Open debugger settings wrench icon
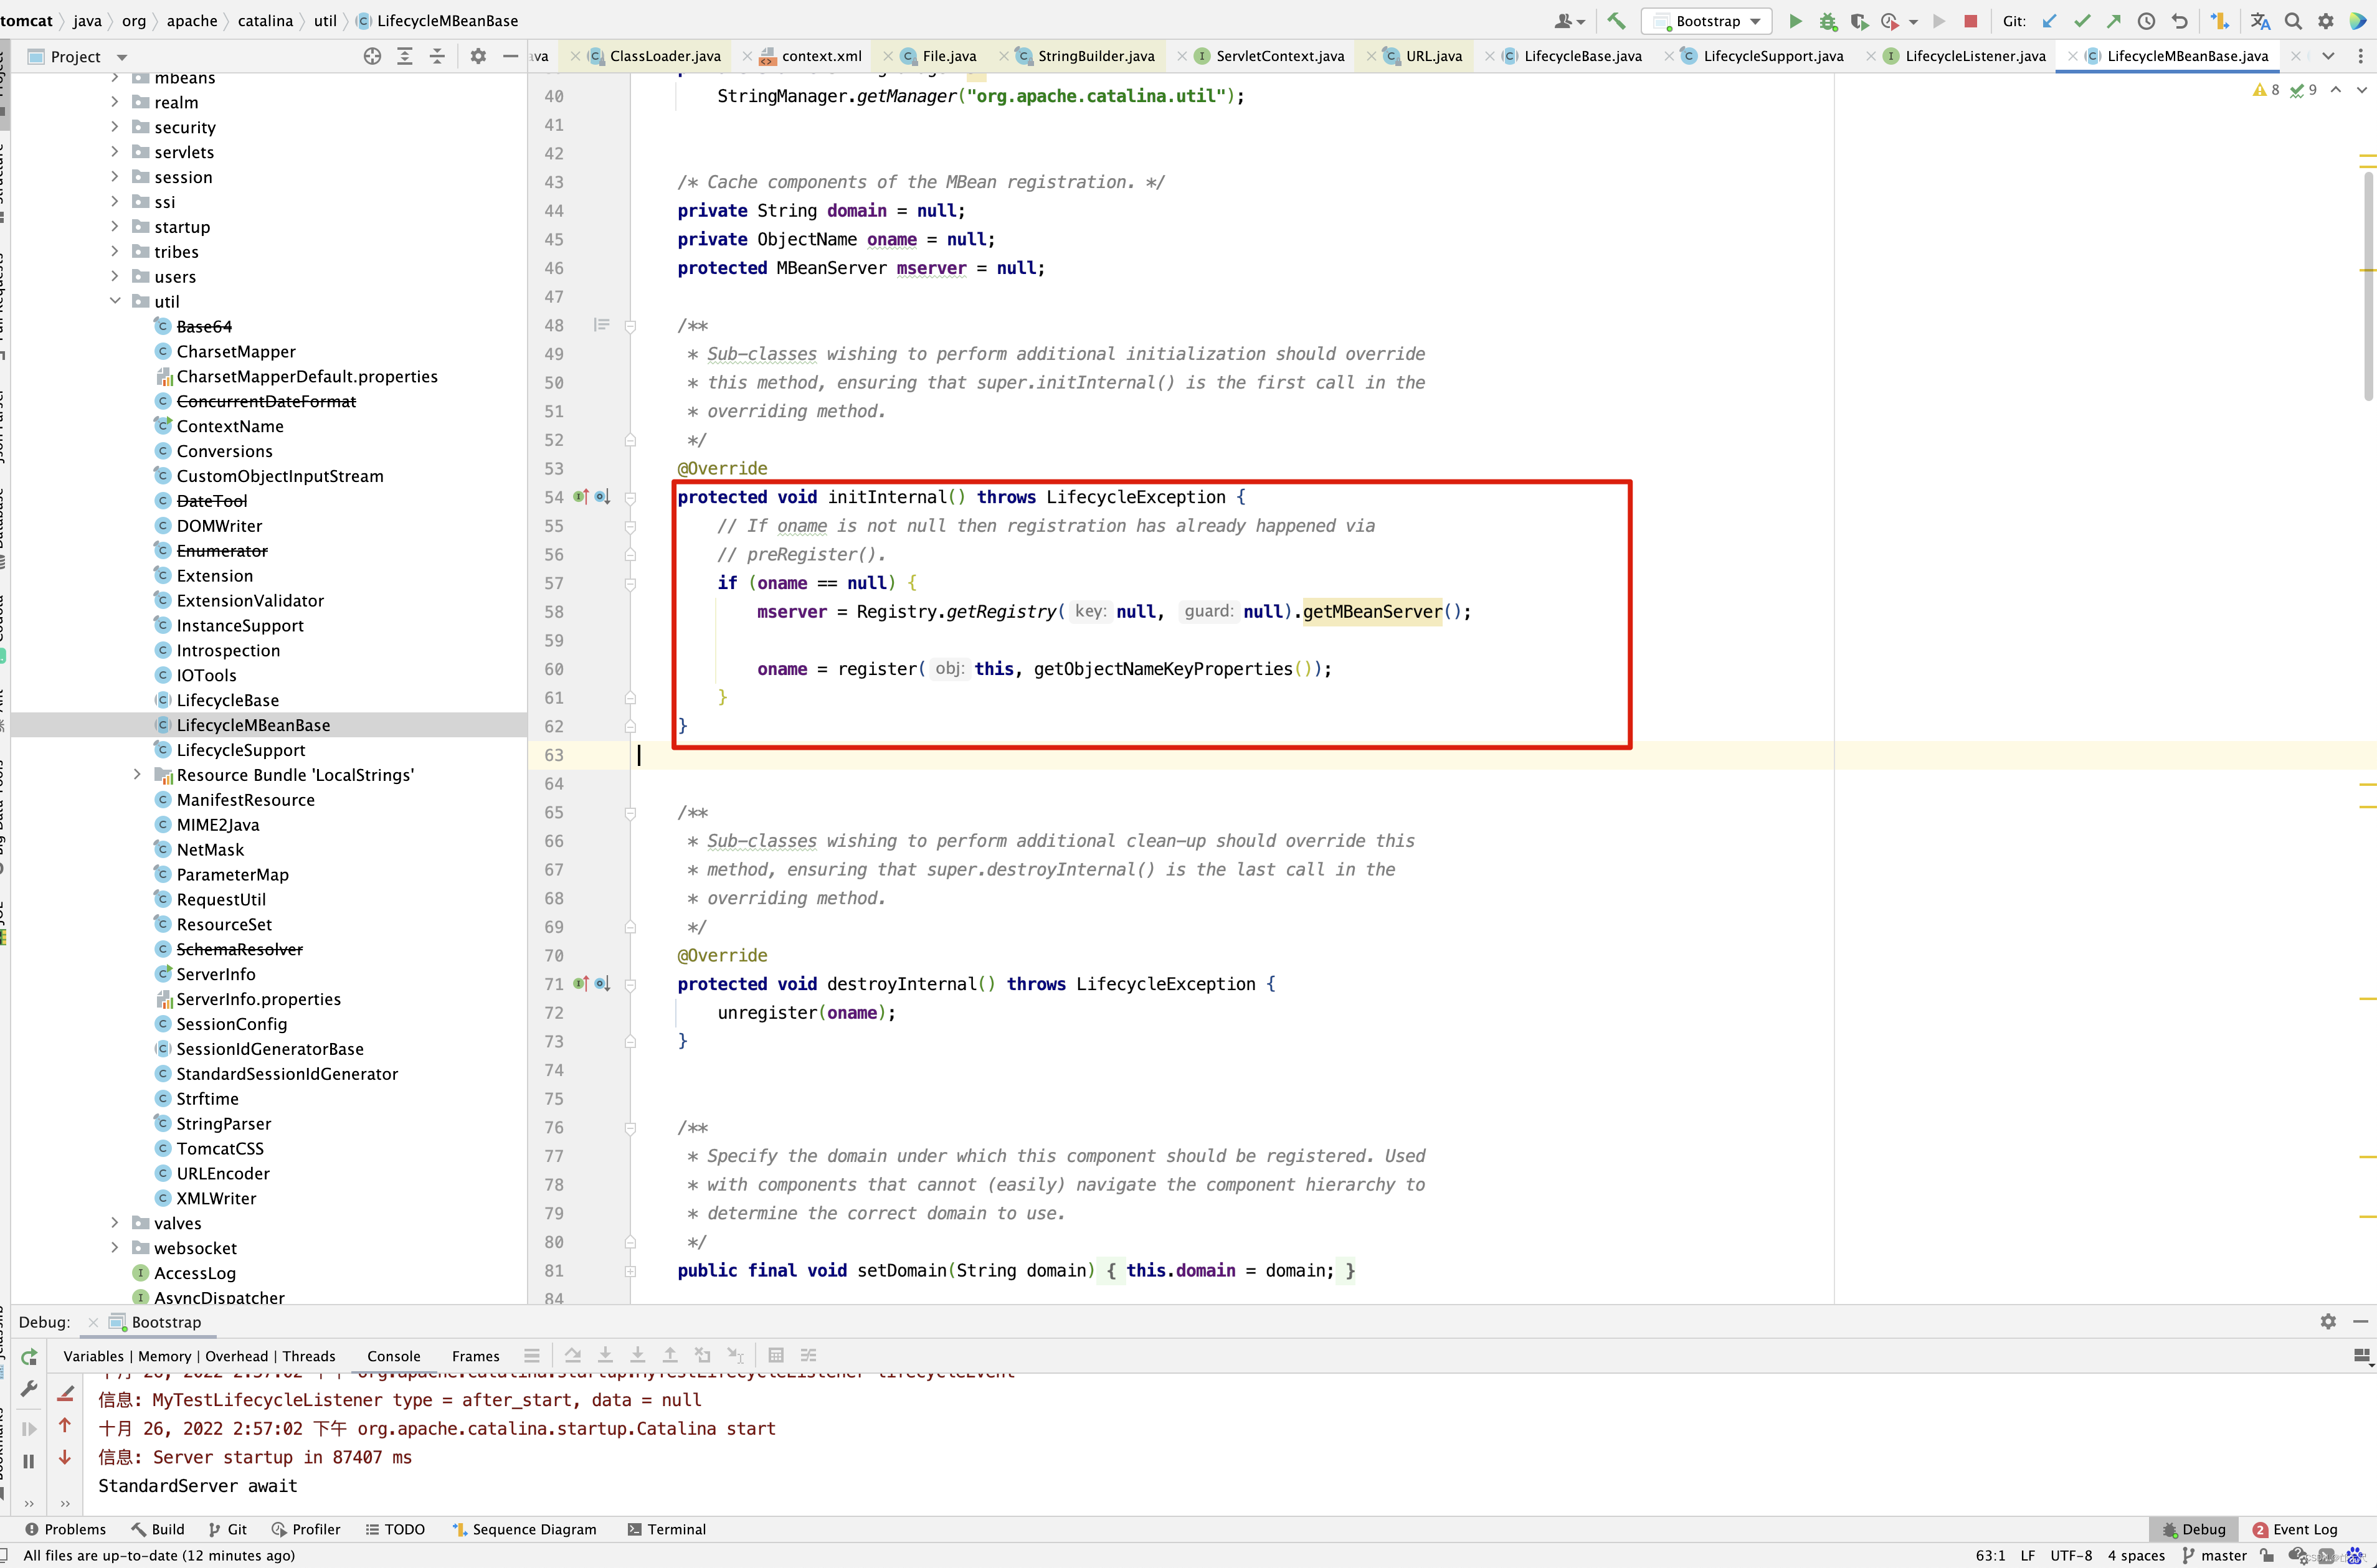 [x=29, y=1389]
